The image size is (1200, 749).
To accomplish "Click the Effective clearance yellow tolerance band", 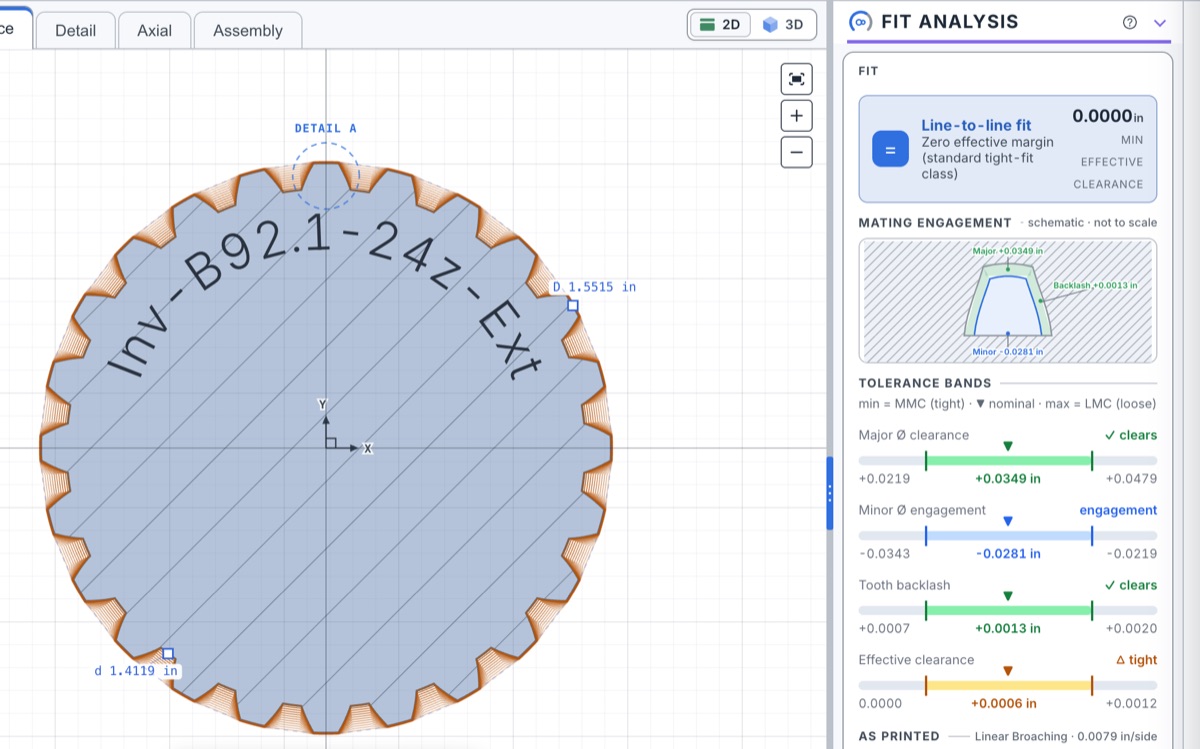I will click(x=1008, y=685).
